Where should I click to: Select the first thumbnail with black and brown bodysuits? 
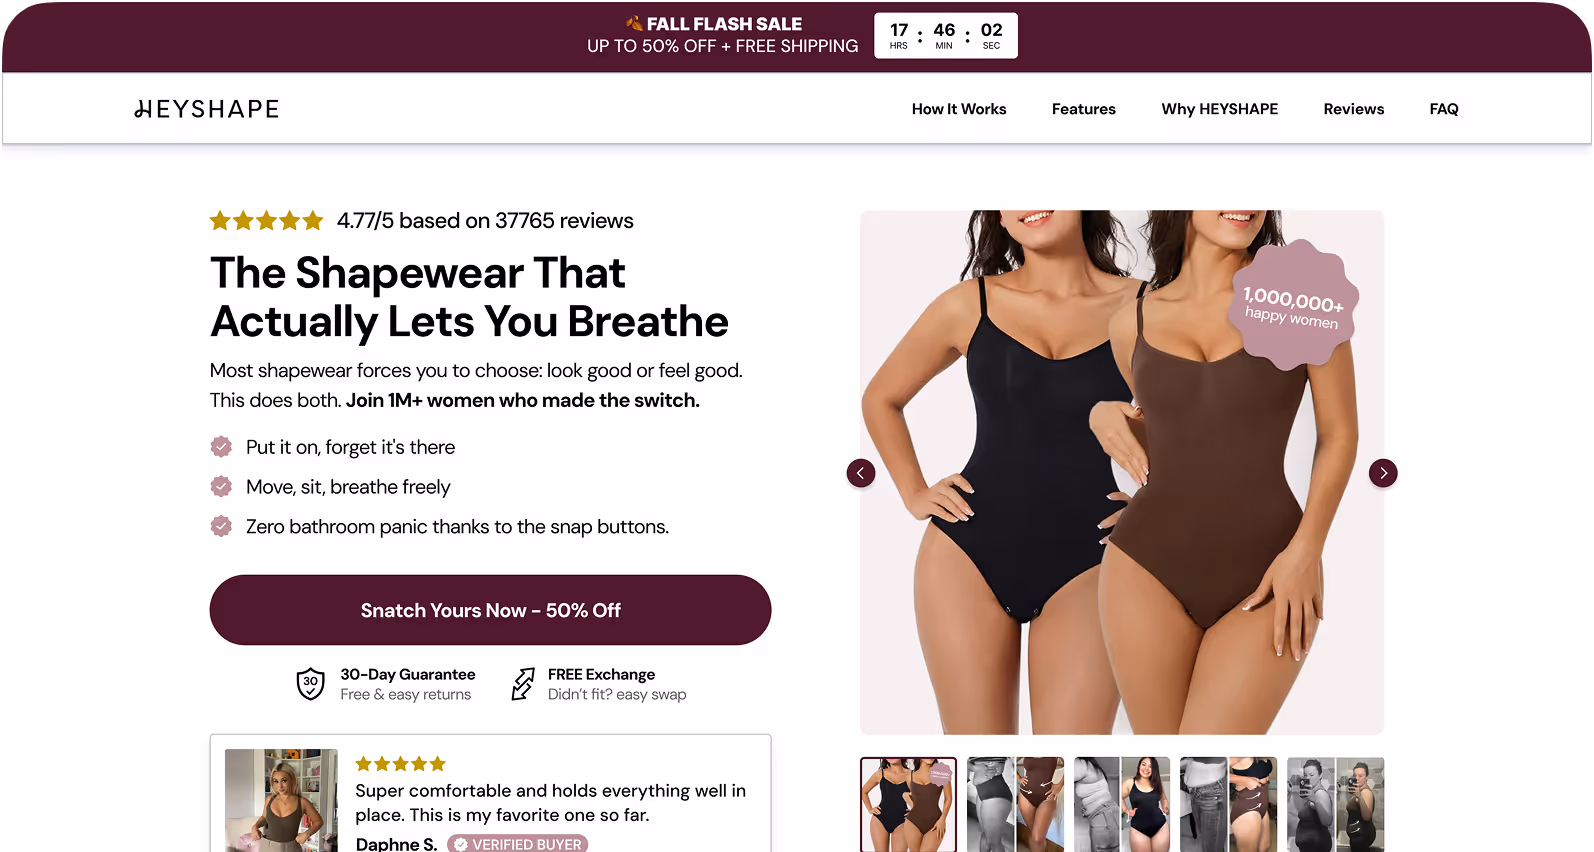point(908,805)
